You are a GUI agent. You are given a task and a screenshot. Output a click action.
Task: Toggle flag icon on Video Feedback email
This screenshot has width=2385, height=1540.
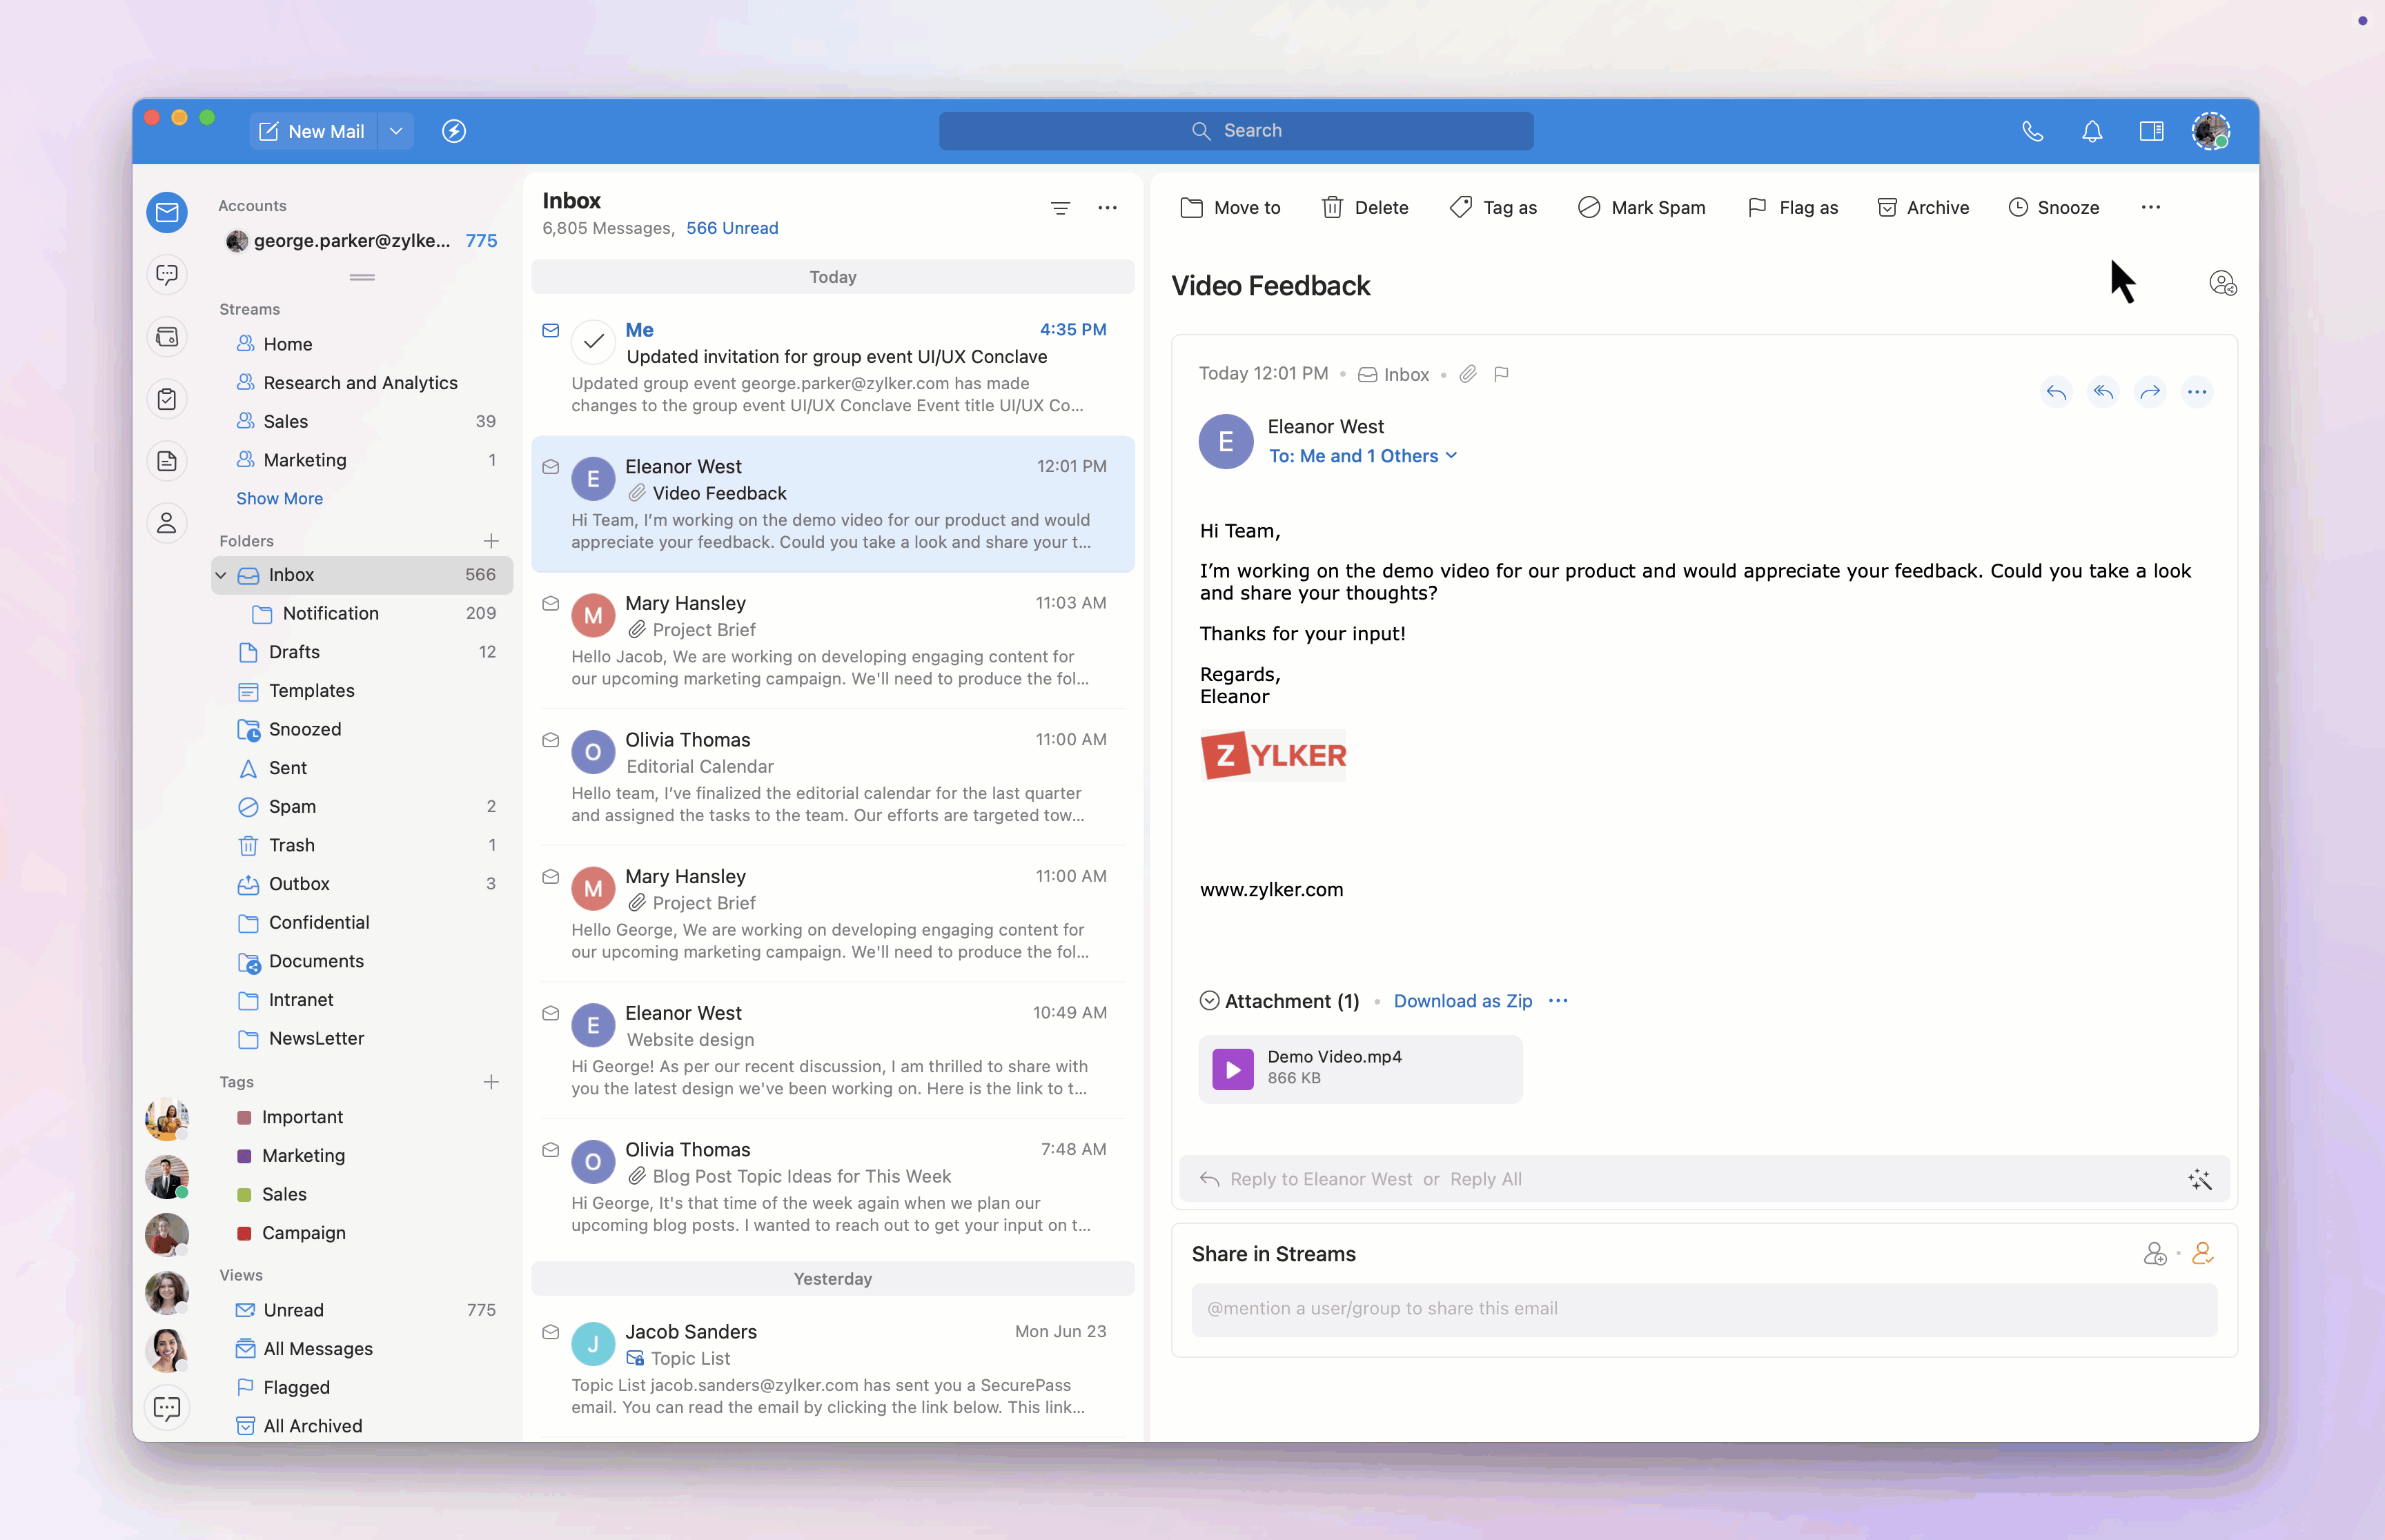[1500, 374]
